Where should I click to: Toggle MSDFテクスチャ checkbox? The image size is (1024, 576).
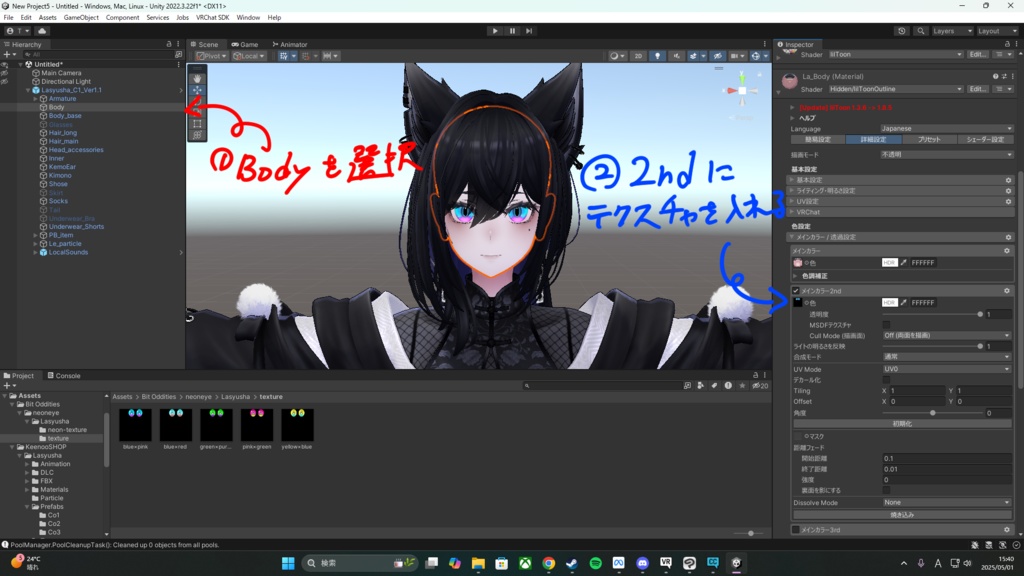click(x=886, y=325)
